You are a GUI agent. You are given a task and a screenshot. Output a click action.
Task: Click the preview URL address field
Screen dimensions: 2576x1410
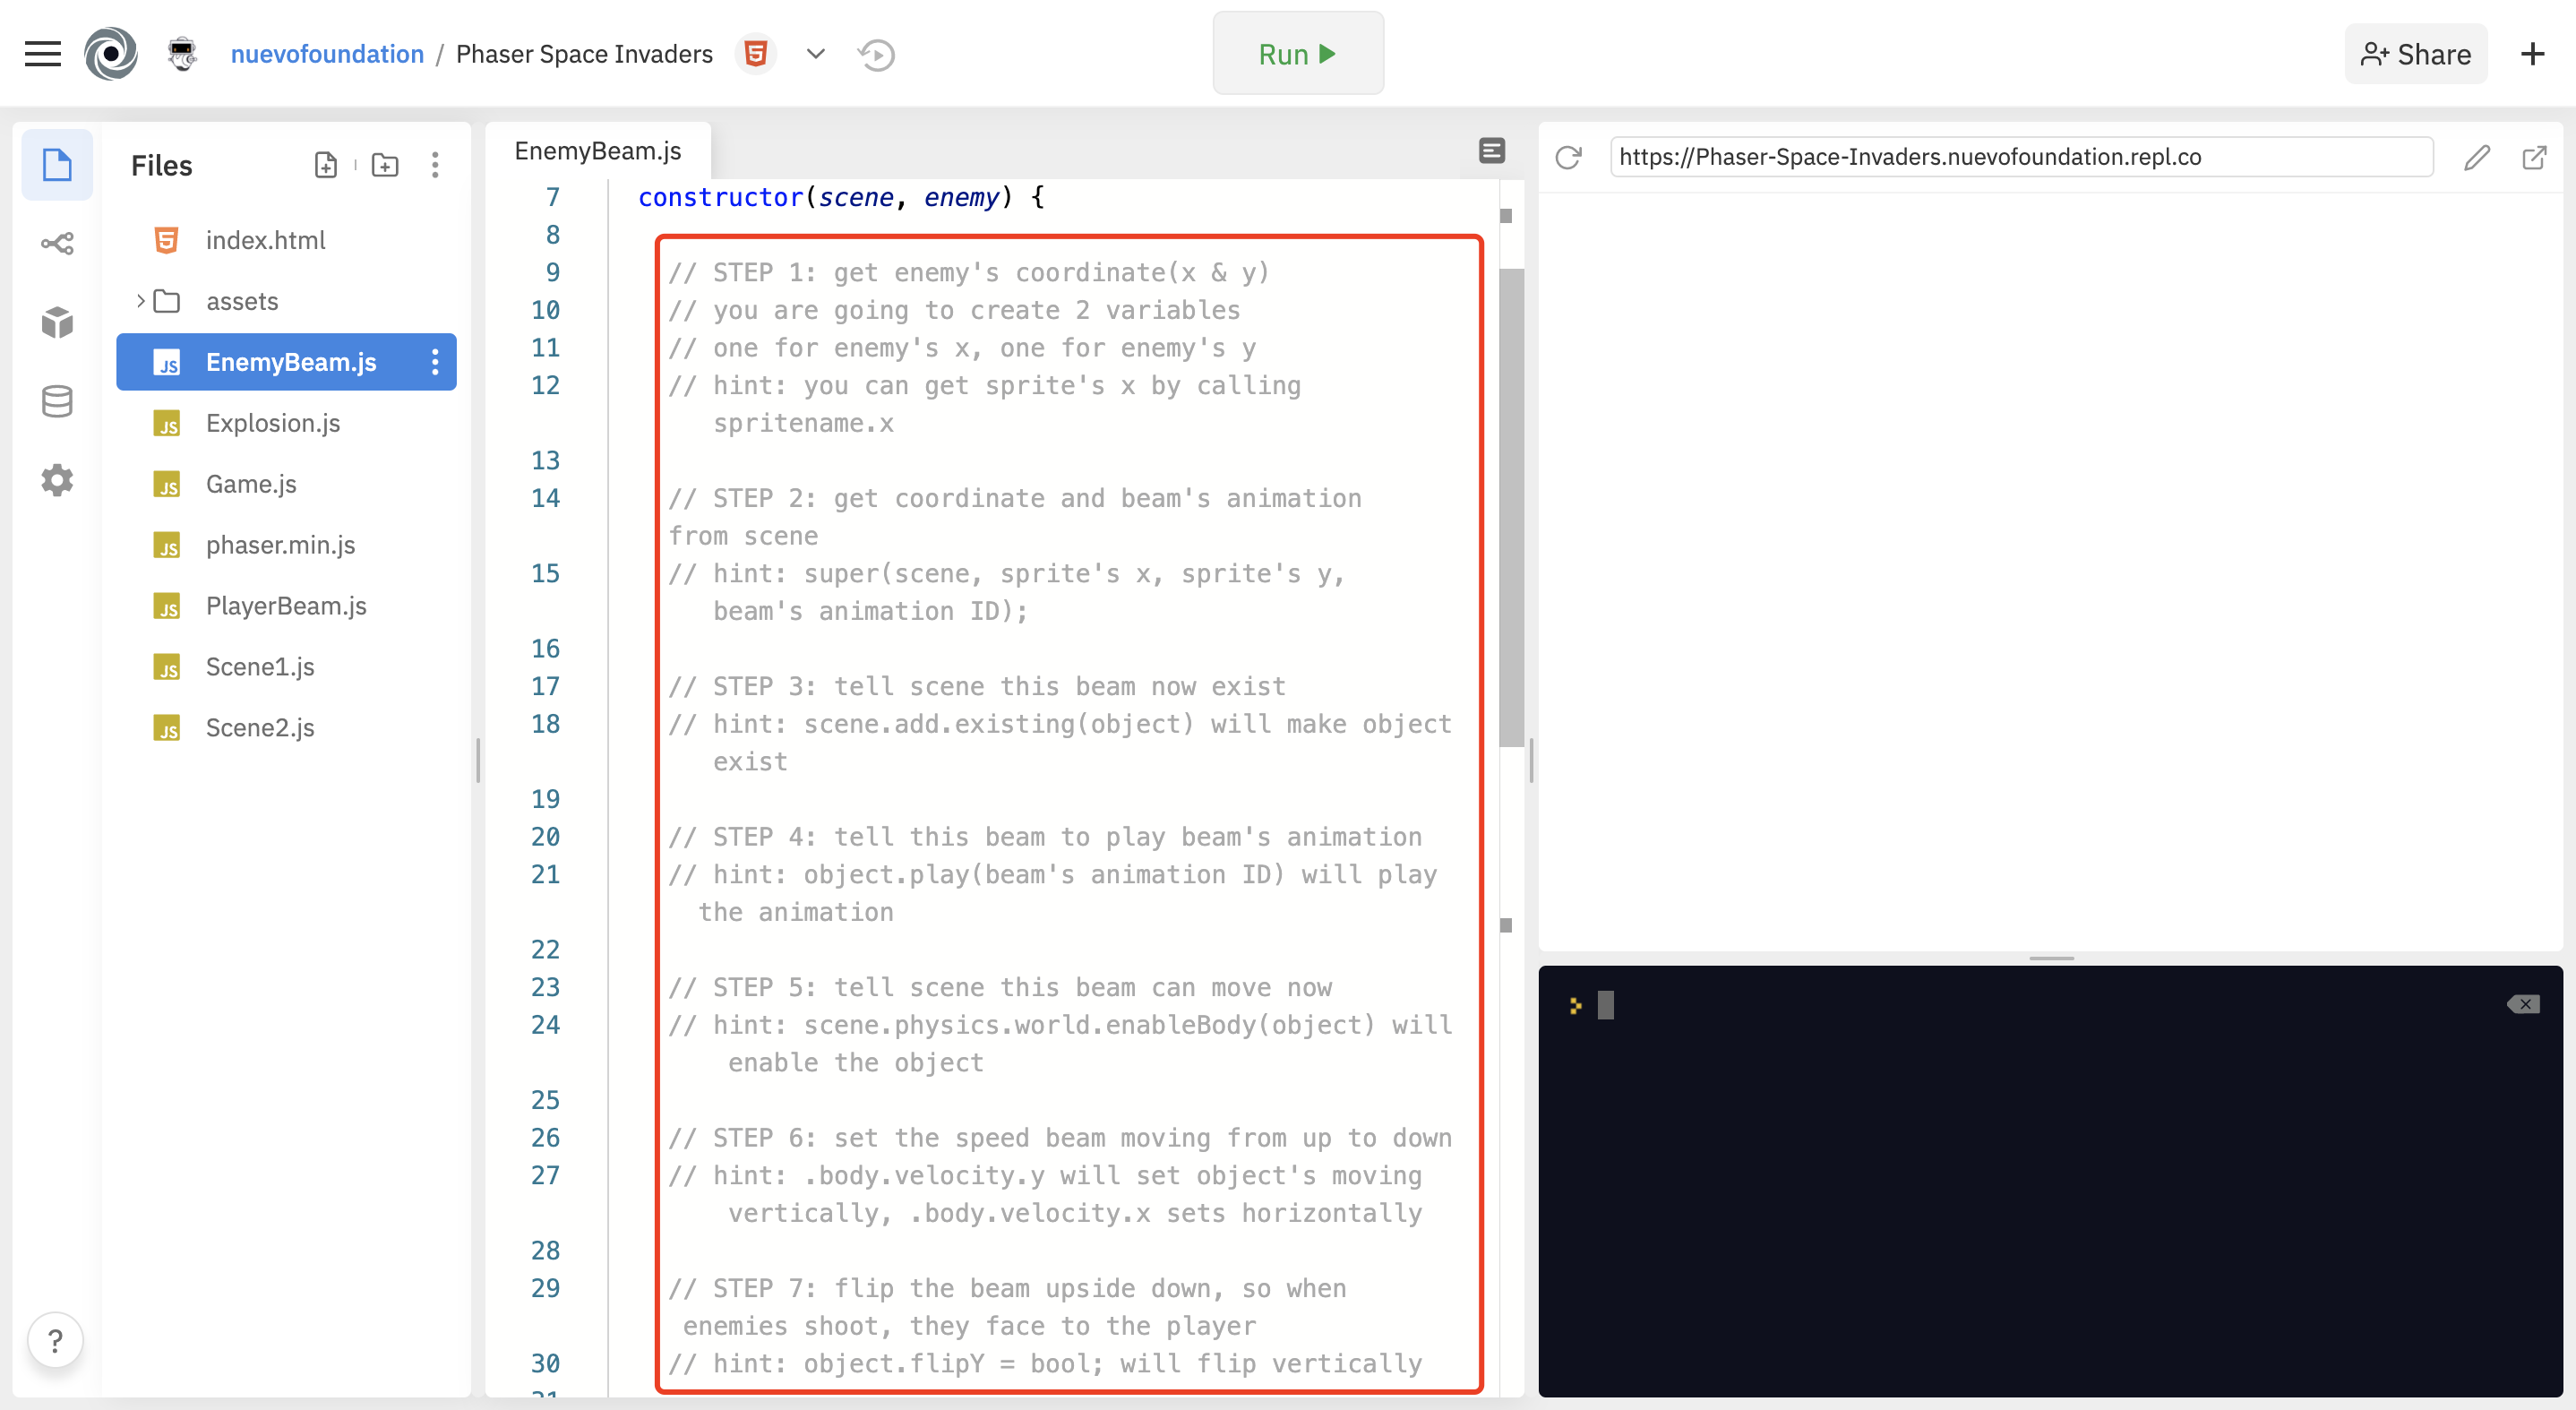(2020, 157)
